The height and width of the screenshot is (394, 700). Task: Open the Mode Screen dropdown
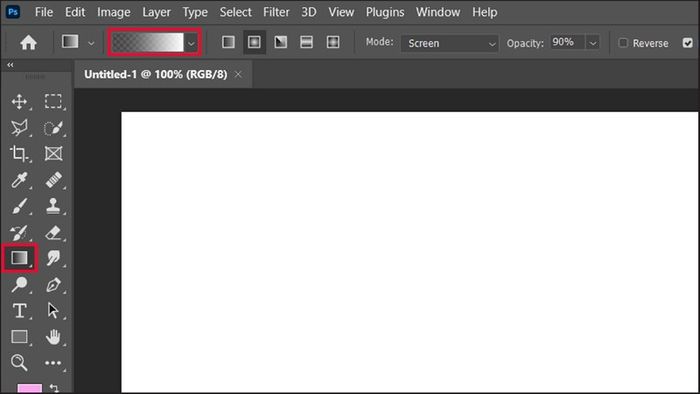click(450, 43)
